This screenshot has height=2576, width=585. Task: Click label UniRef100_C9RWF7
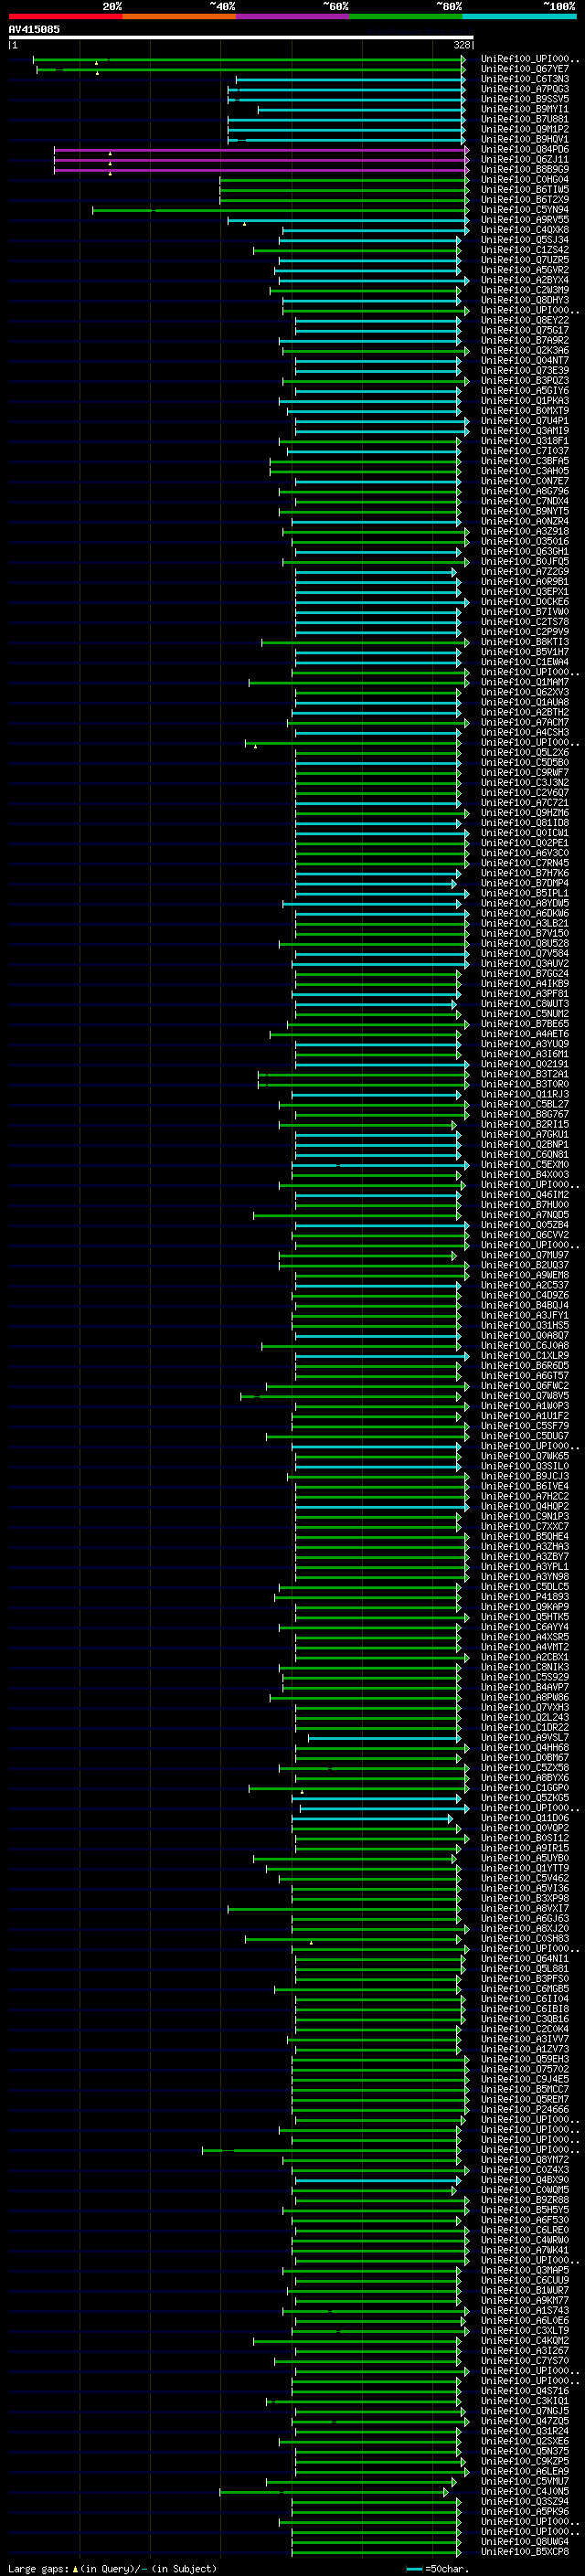(525, 772)
